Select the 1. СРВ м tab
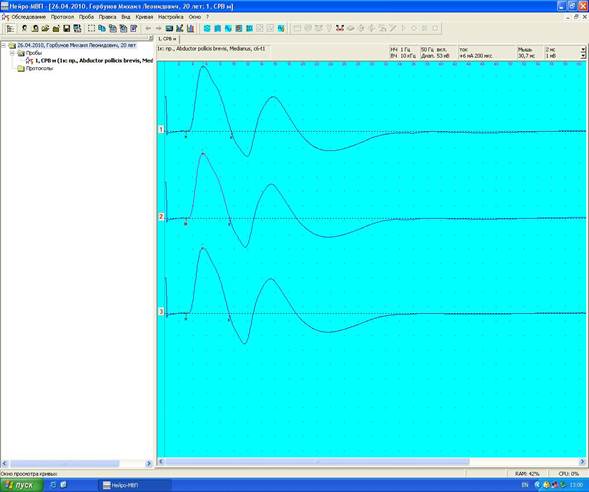The width and height of the screenshot is (589, 492). (168, 39)
